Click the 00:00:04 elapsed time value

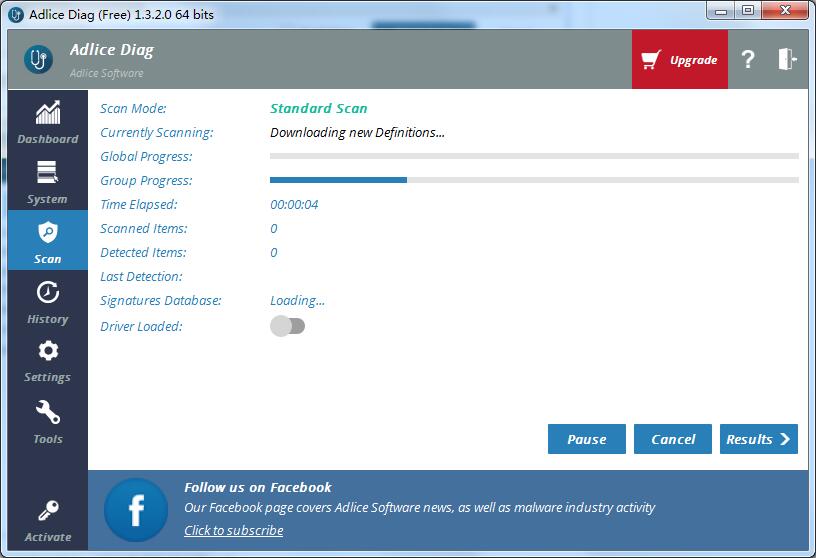click(x=294, y=205)
